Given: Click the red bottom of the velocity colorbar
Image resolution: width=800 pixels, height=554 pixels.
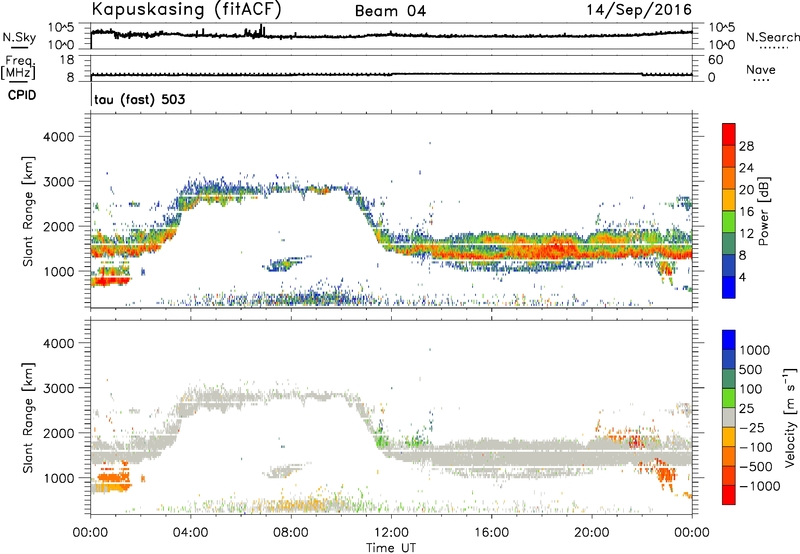Looking at the screenshot, I should tap(729, 495).
